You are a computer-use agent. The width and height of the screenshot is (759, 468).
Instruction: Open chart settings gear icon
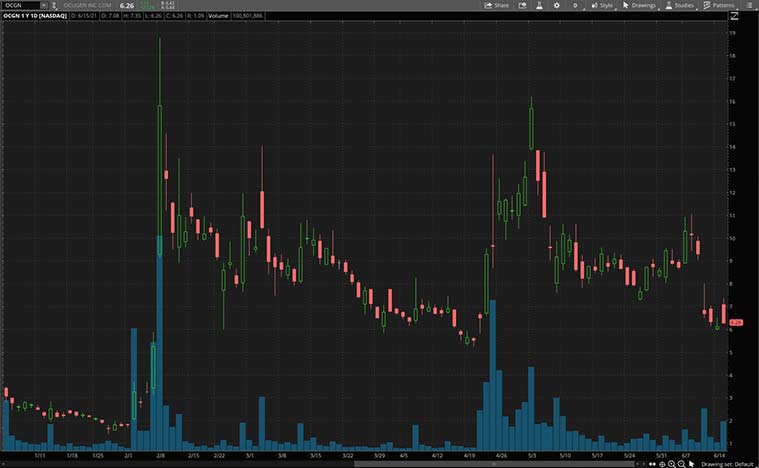pos(557,5)
